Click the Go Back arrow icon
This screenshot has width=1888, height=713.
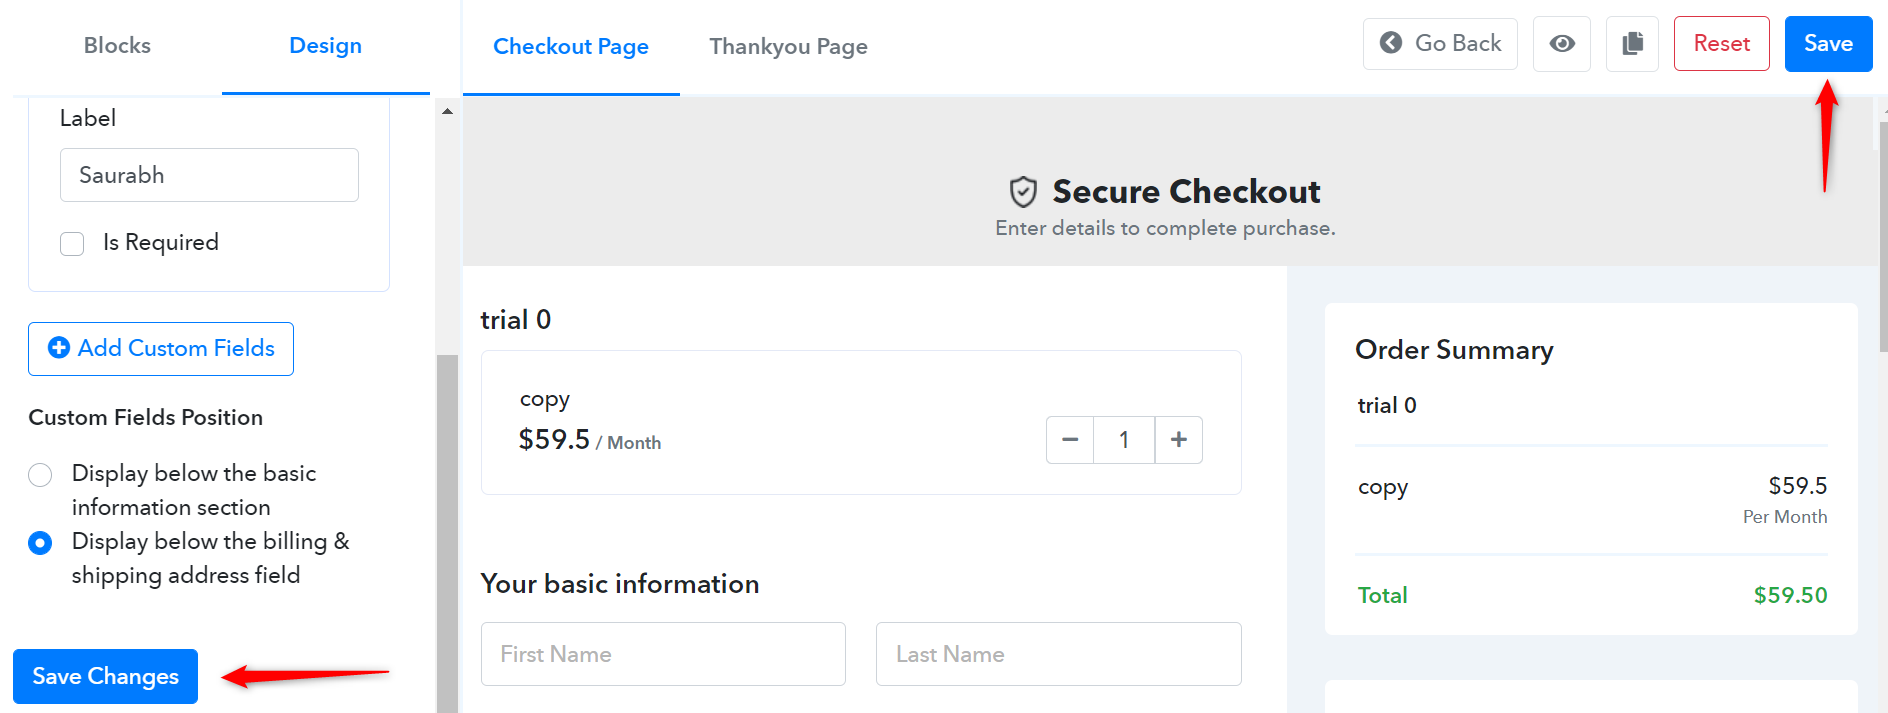click(x=1391, y=43)
